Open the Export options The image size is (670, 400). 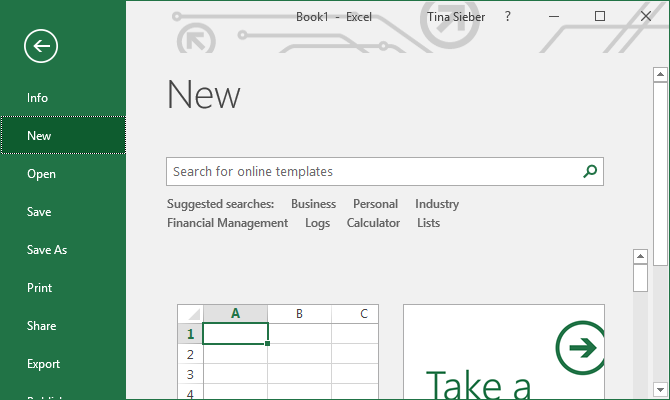click(x=63, y=364)
